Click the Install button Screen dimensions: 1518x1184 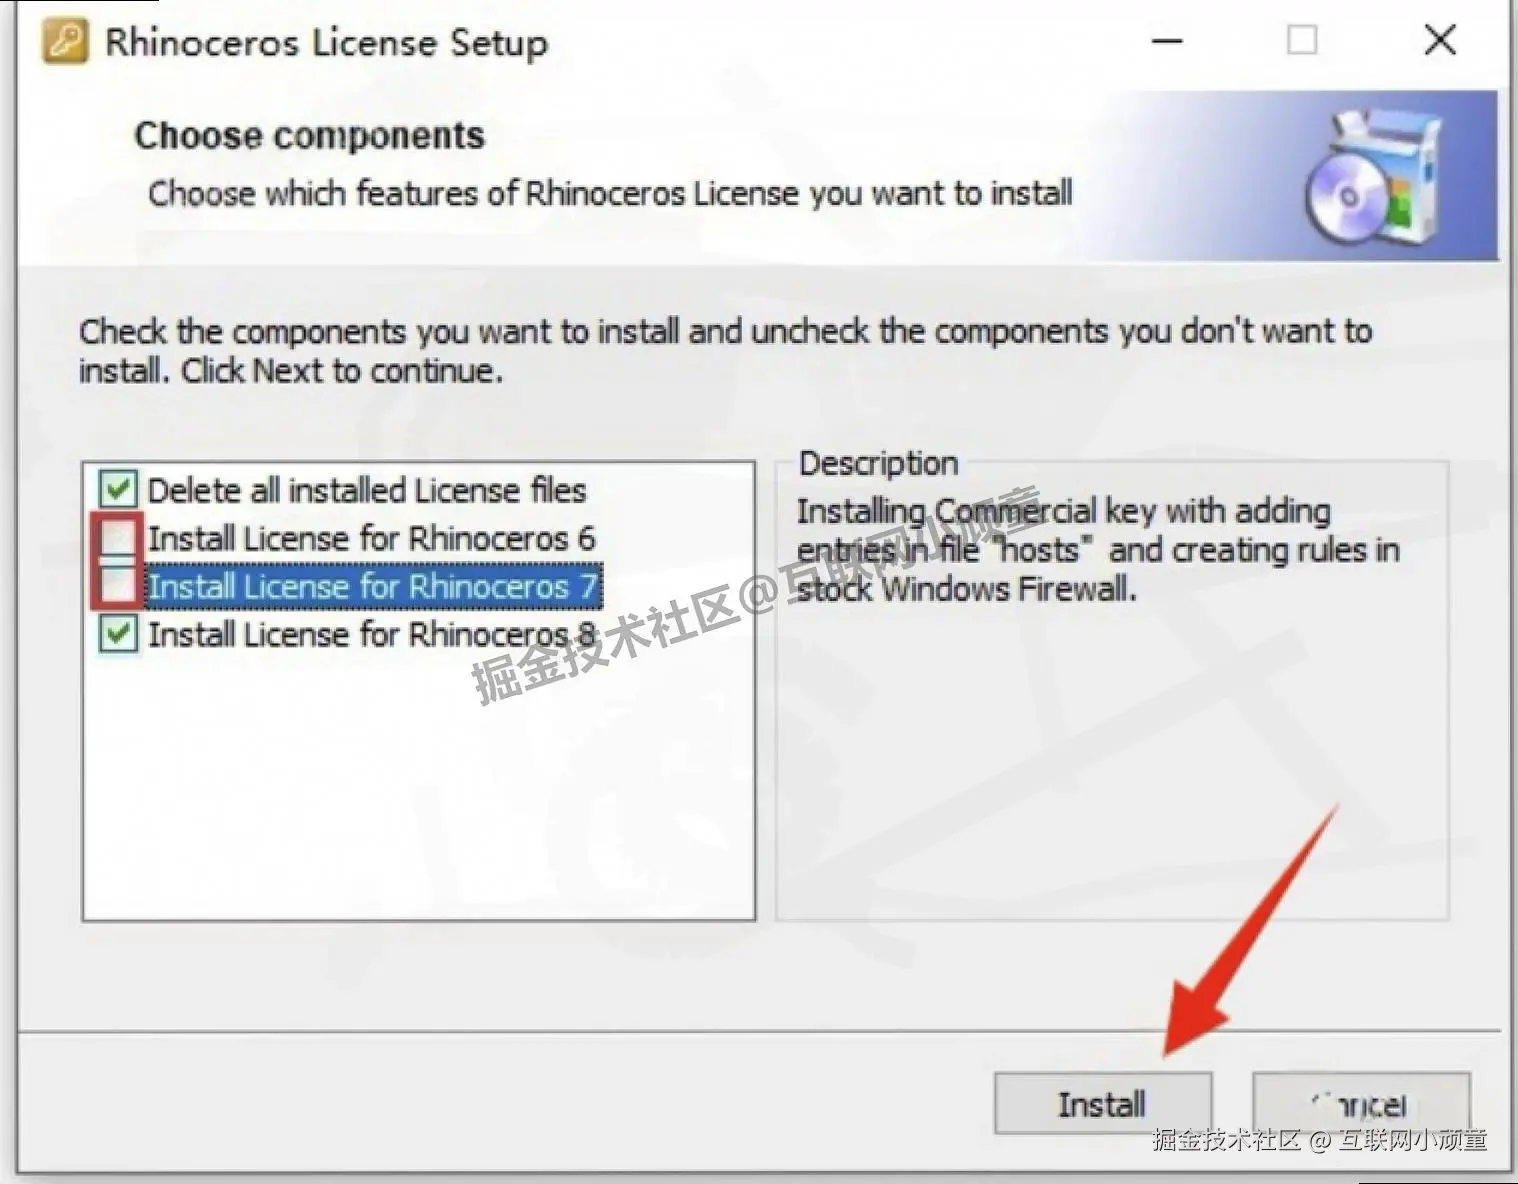[1103, 1104]
